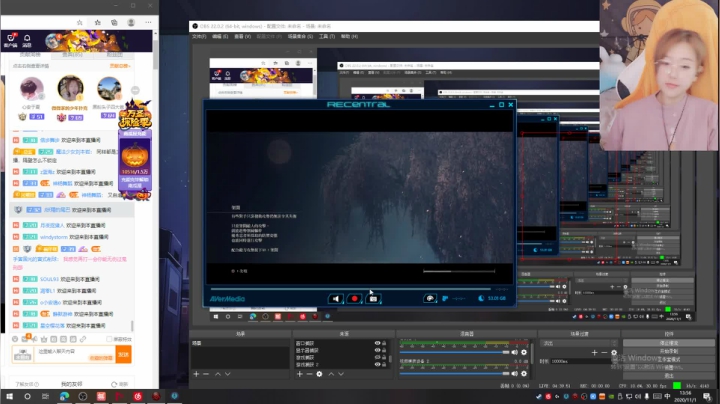The width and height of the screenshot is (720, 404).
Task: Open the scene transition type dropdown
Action: [579, 343]
